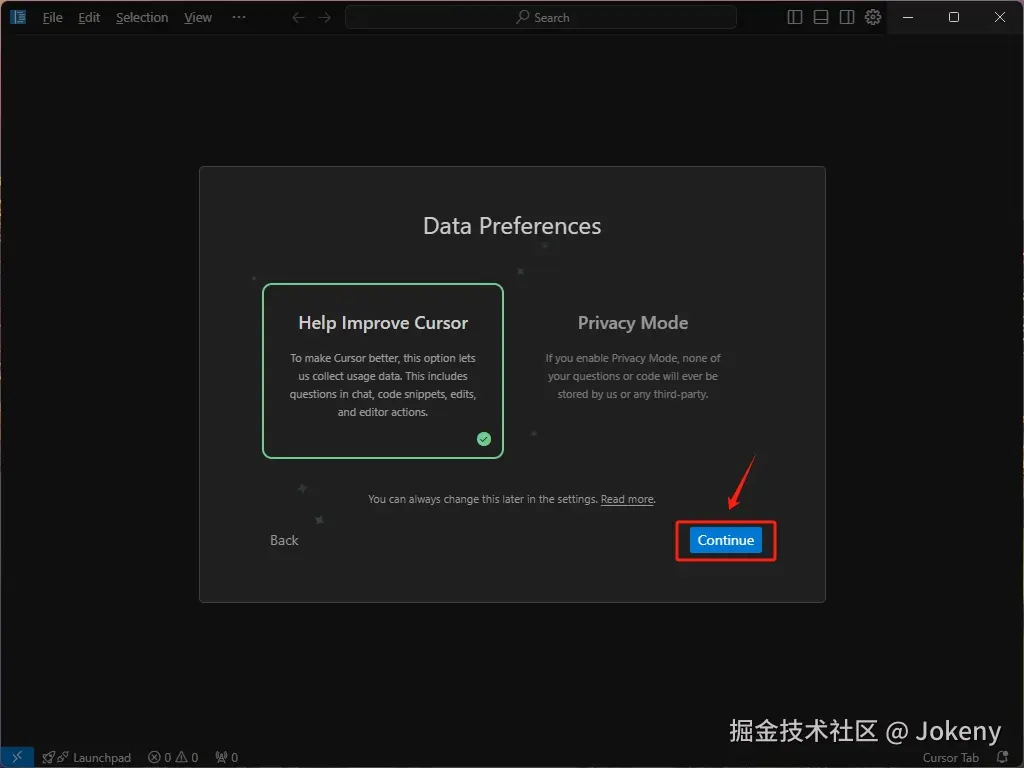
Task: Open the Cursor app logo menu
Action: [x=18, y=18]
